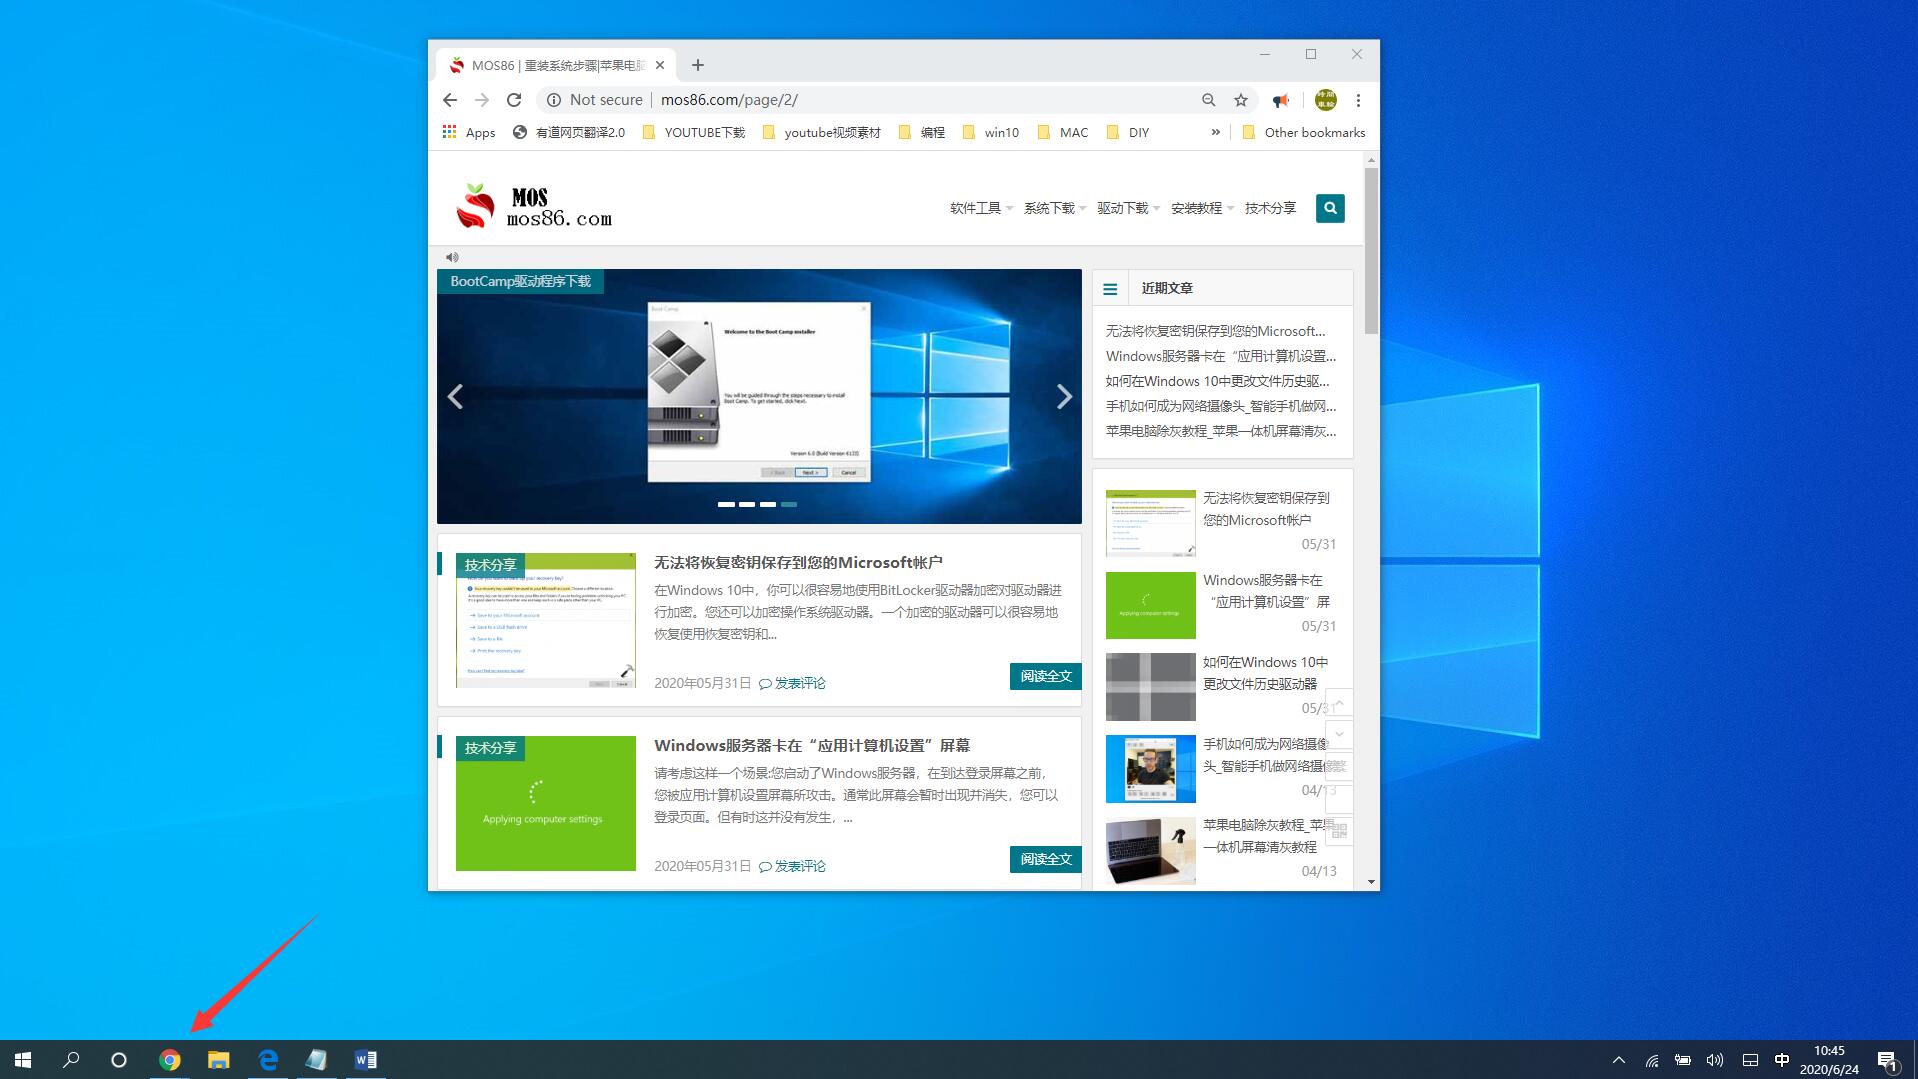Bookmark this page with the star

point(1241,100)
